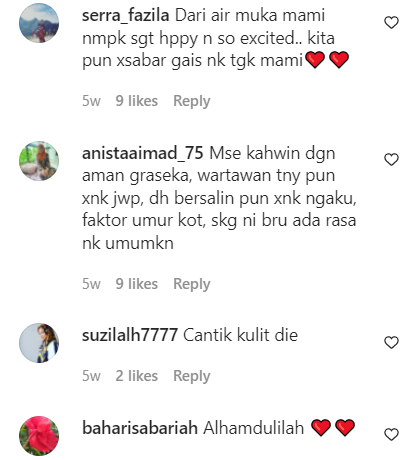Like suzilalh7777's comment with heart icon
Screen dimensions: 417x460
[x=391, y=342]
